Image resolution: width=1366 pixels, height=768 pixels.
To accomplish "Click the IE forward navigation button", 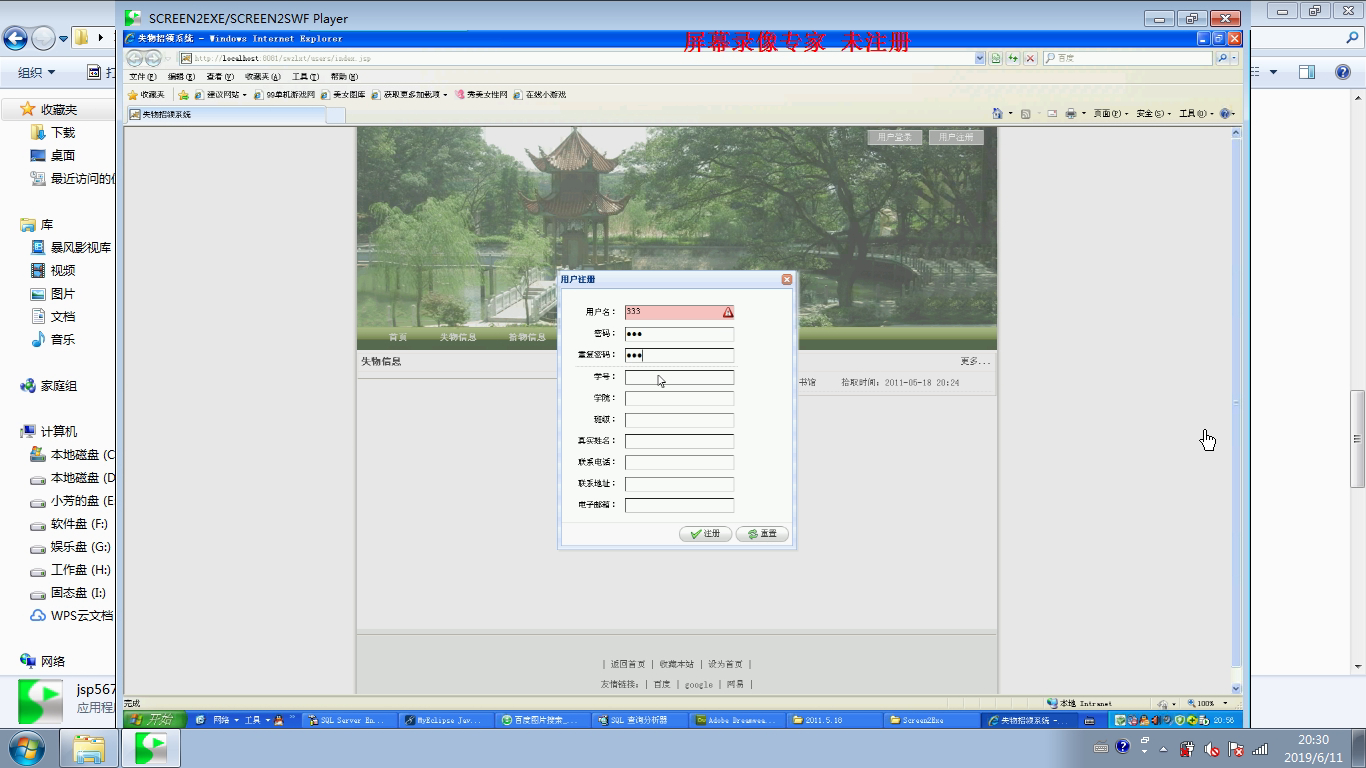I will (x=153, y=58).
